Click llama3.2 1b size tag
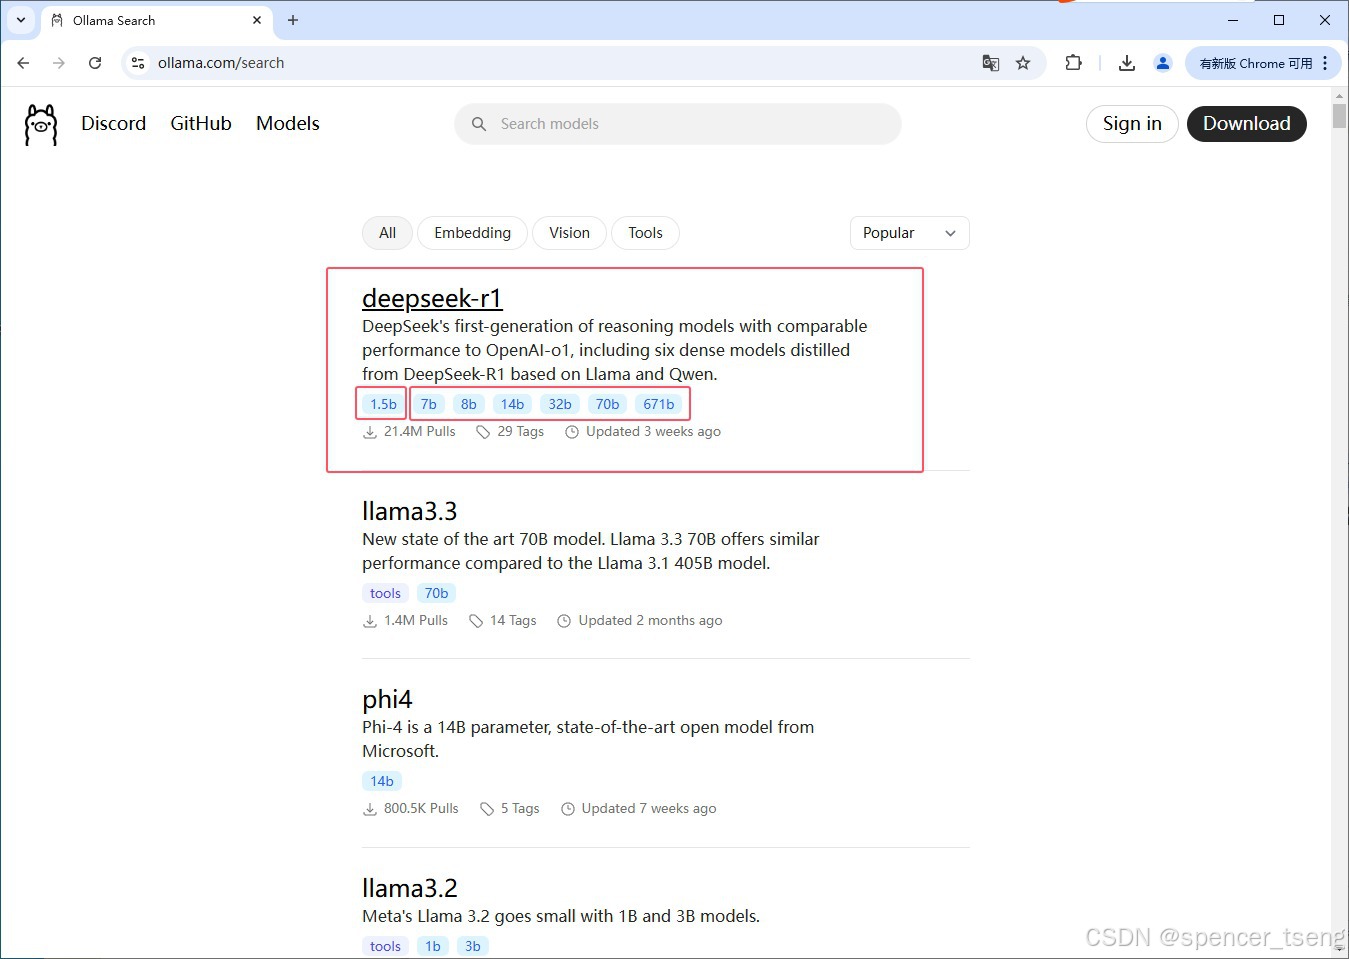Image resolution: width=1349 pixels, height=959 pixels. pos(432,946)
